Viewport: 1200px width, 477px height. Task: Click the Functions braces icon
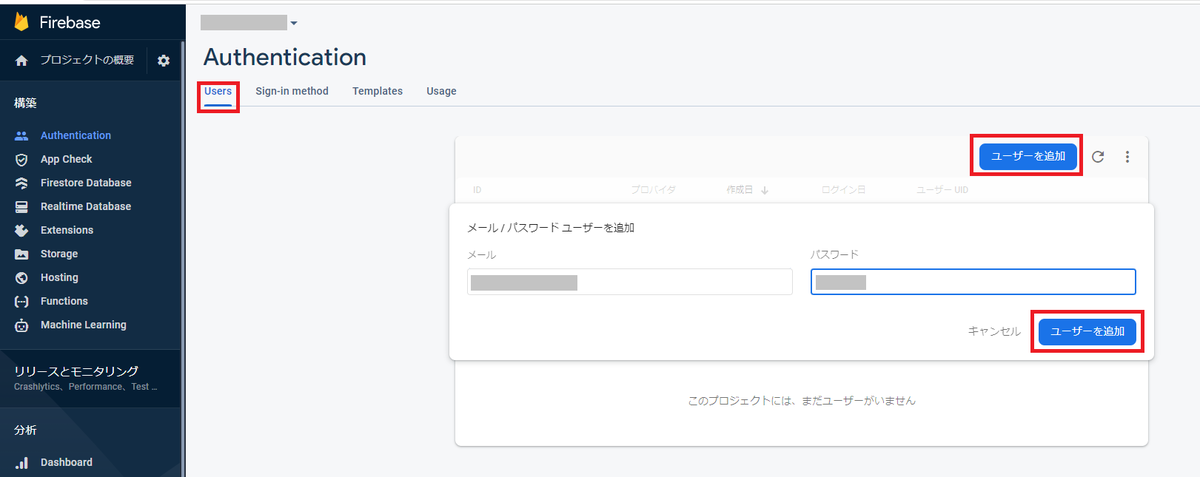pyautogui.click(x=21, y=301)
